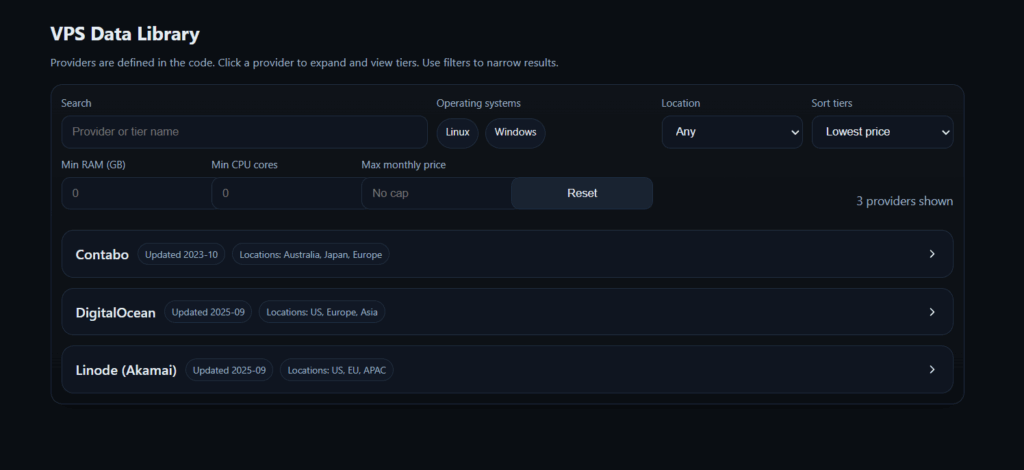Click the Locations: US, Europe, Asia badge
Image resolution: width=1024 pixels, height=470 pixels.
[x=322, y=312]
